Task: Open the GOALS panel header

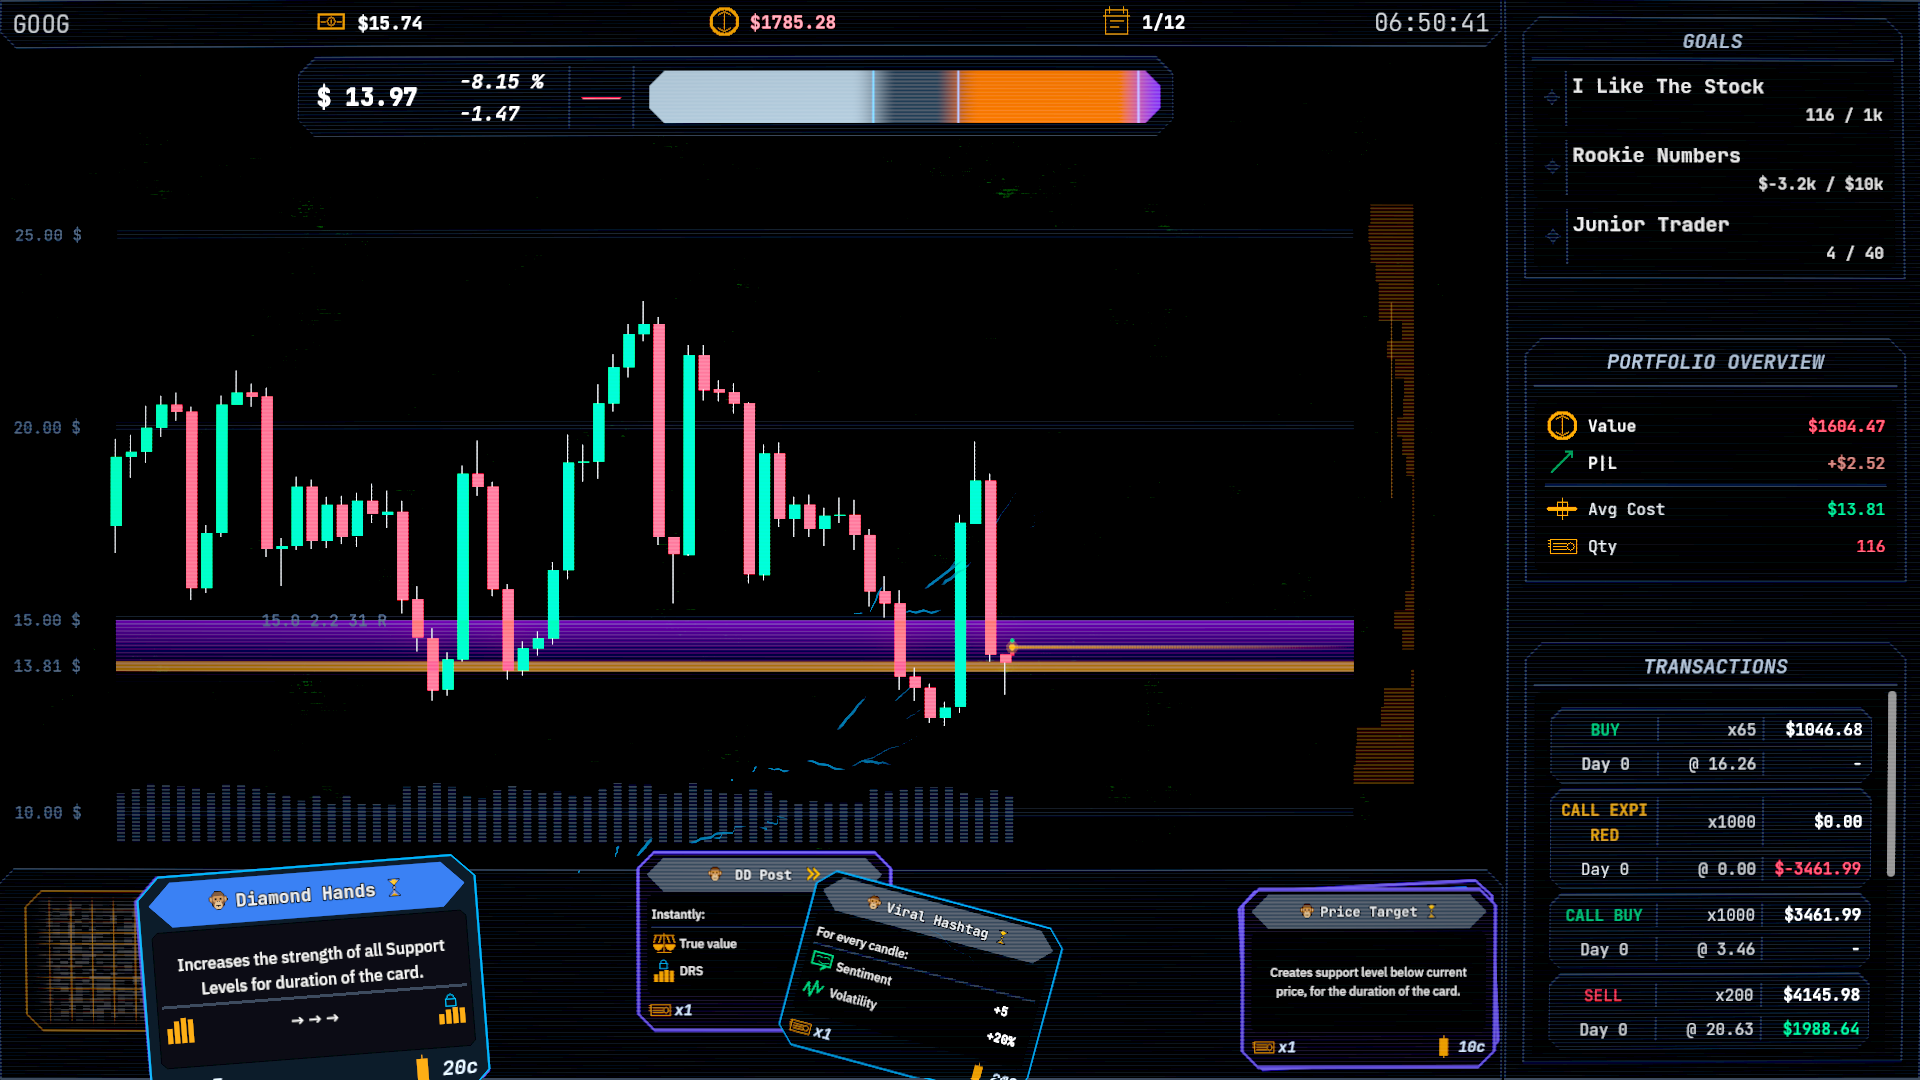Action: tap(1712, 41)
